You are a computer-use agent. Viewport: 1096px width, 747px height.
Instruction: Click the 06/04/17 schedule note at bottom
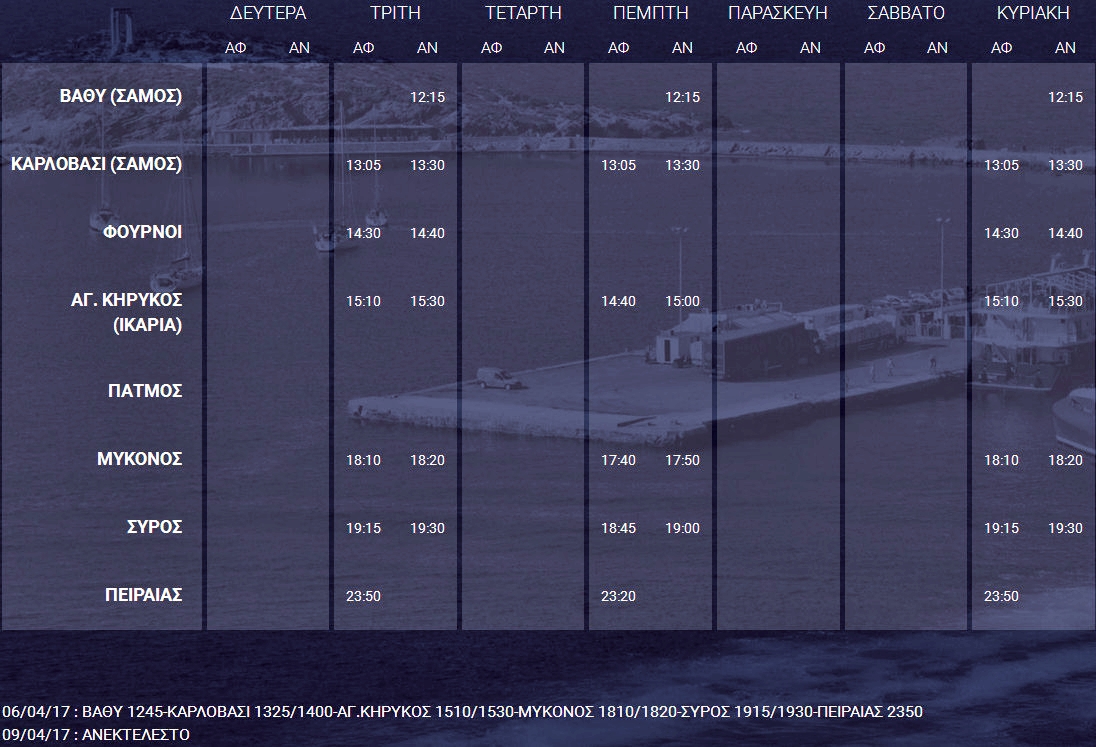click(462, 712)
